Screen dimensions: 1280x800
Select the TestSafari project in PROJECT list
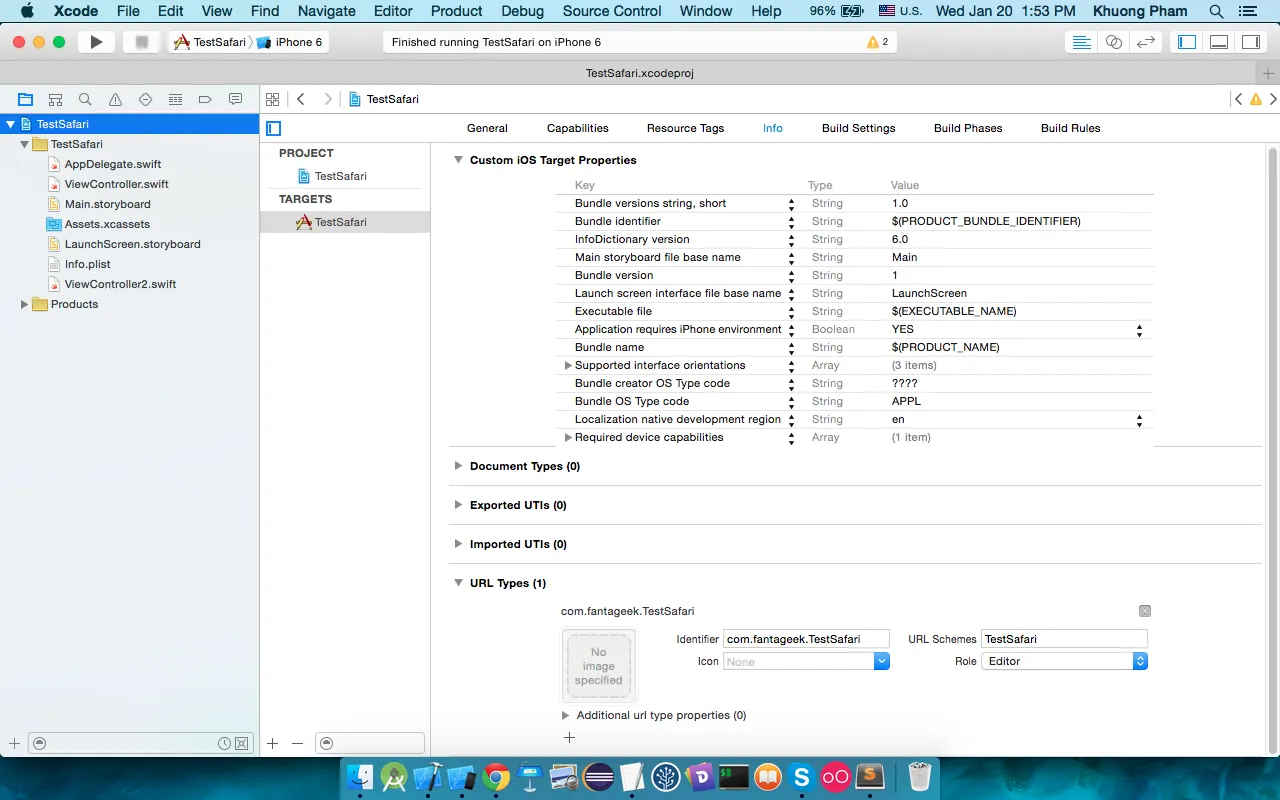340,176
